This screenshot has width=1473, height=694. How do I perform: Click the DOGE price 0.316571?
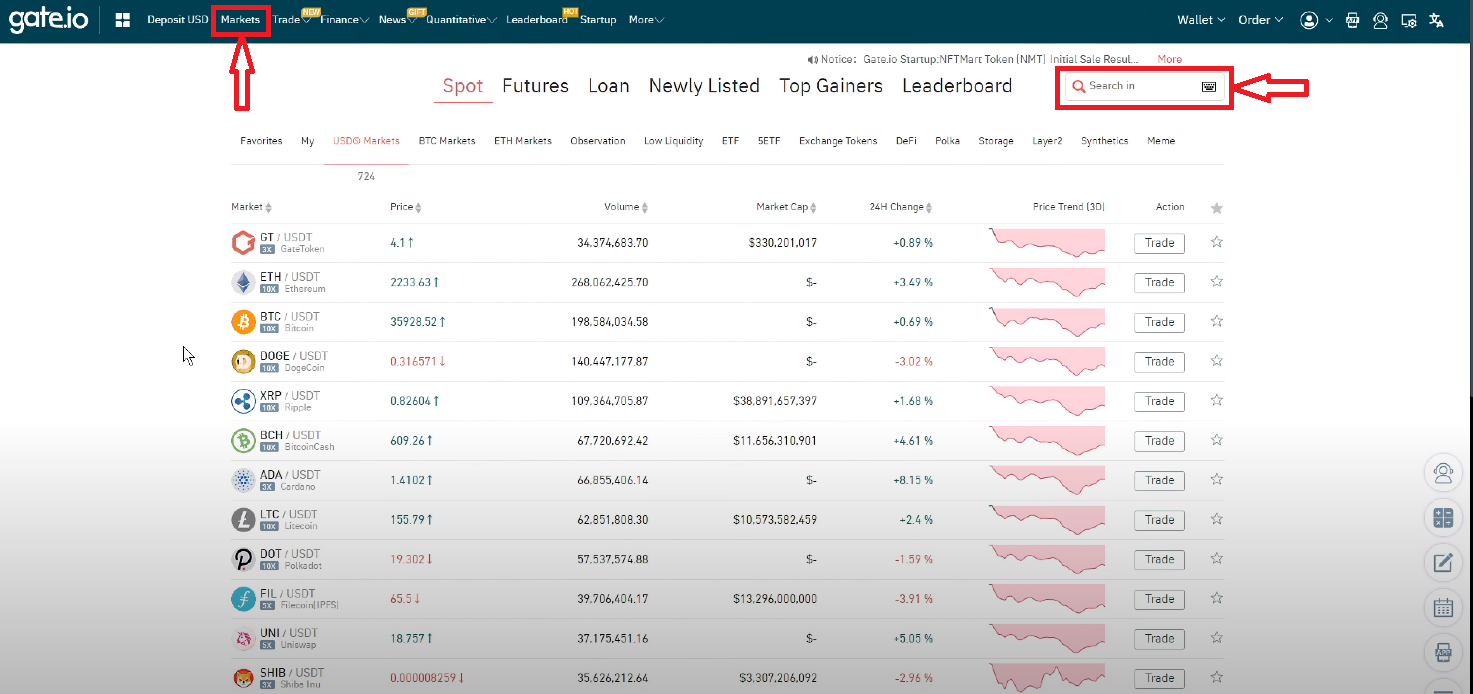[x=414, y=361]
